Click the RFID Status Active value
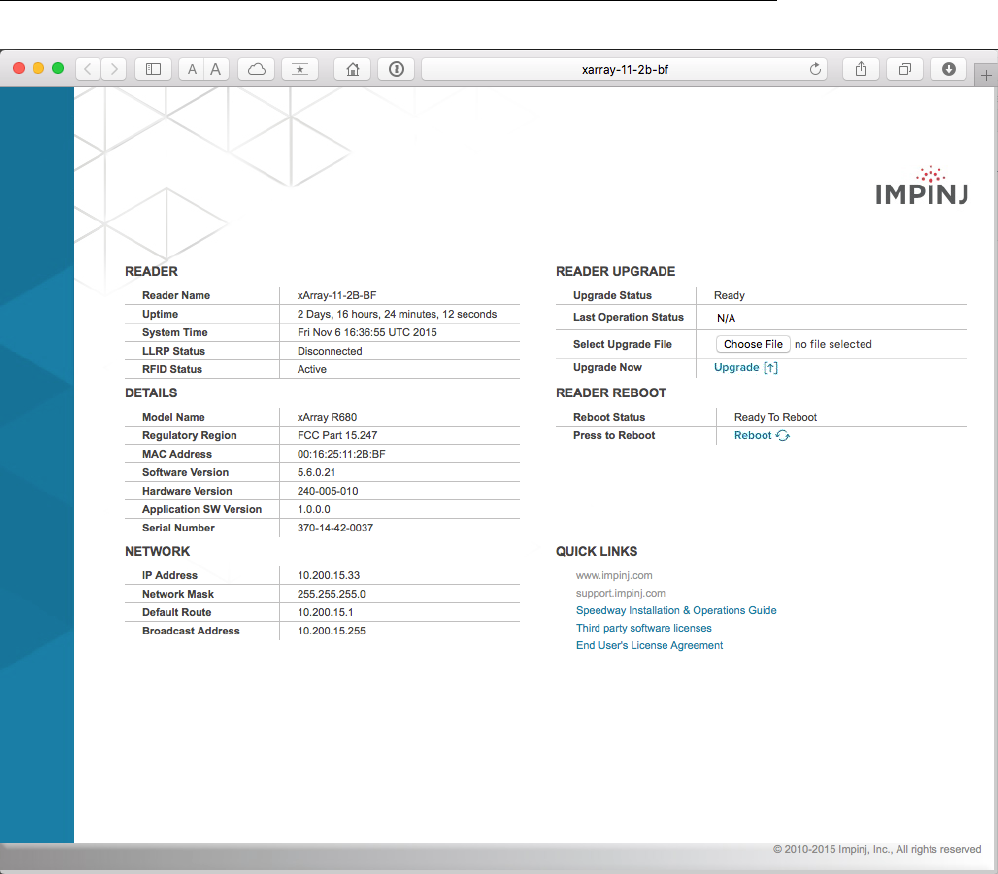Screen dimensions: 998x874 tap(312, 369)
